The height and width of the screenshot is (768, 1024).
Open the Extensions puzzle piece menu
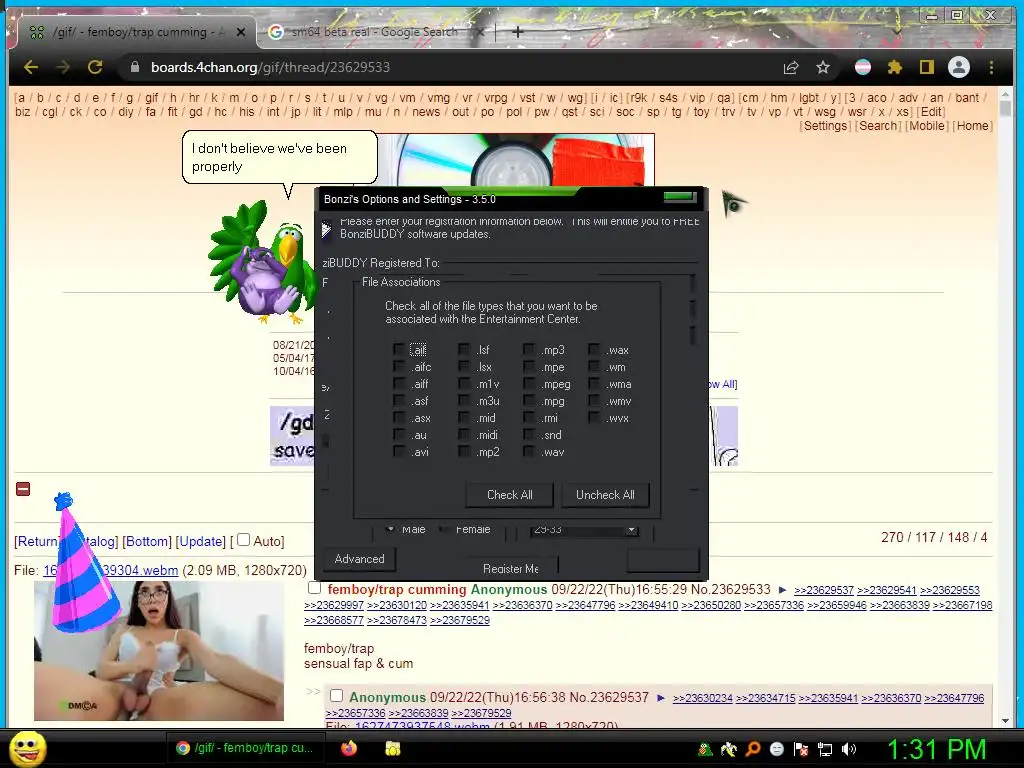(895, 67)
